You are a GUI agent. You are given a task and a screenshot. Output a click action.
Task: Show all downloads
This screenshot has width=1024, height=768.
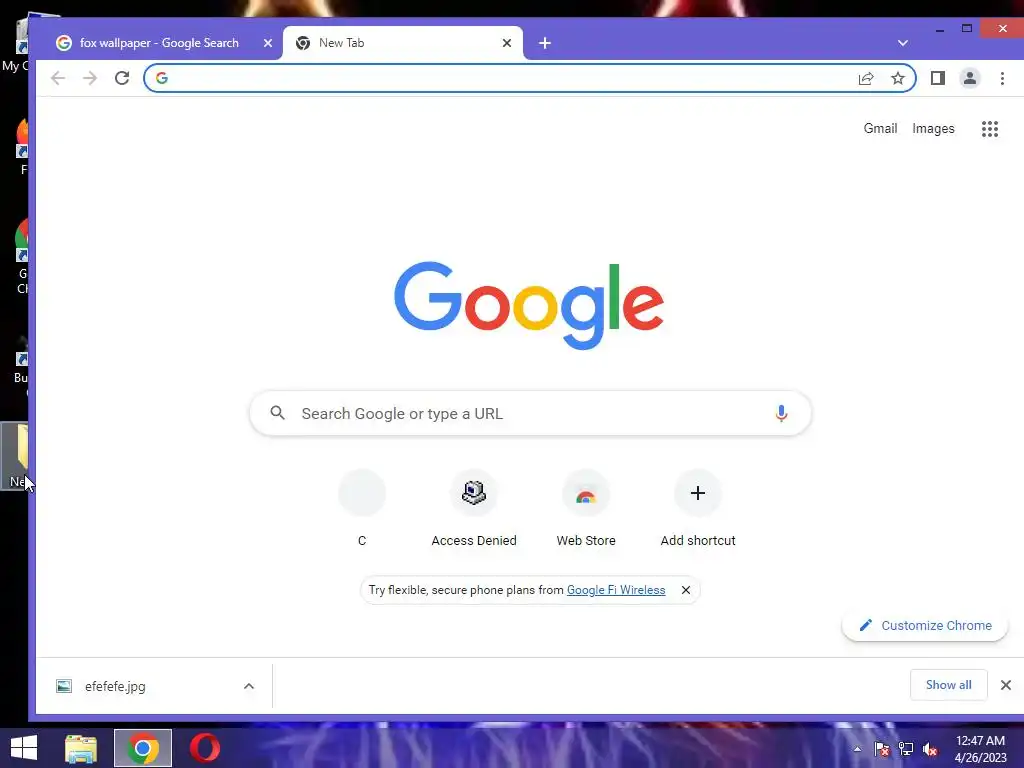click(948, 685)
